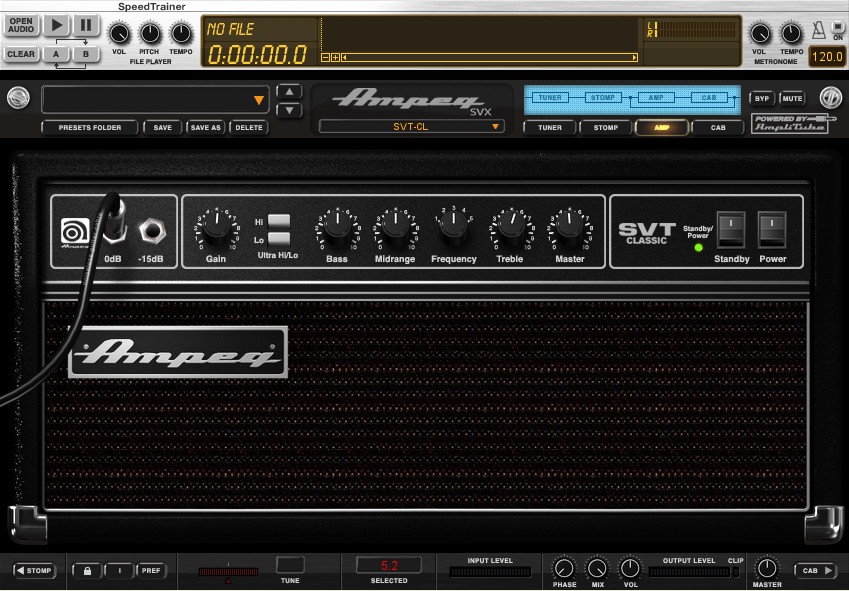The image size is (849, 591).
Task: Go to next CAB section via bottom arrow
Action: [815, 570]
